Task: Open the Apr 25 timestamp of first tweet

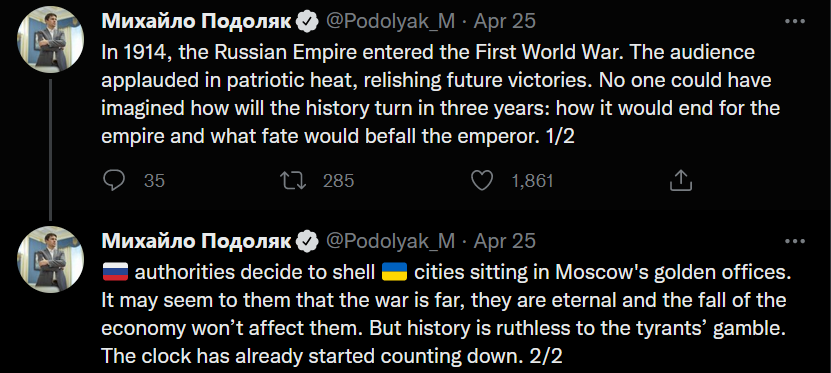Action: [x=505, y=22]
